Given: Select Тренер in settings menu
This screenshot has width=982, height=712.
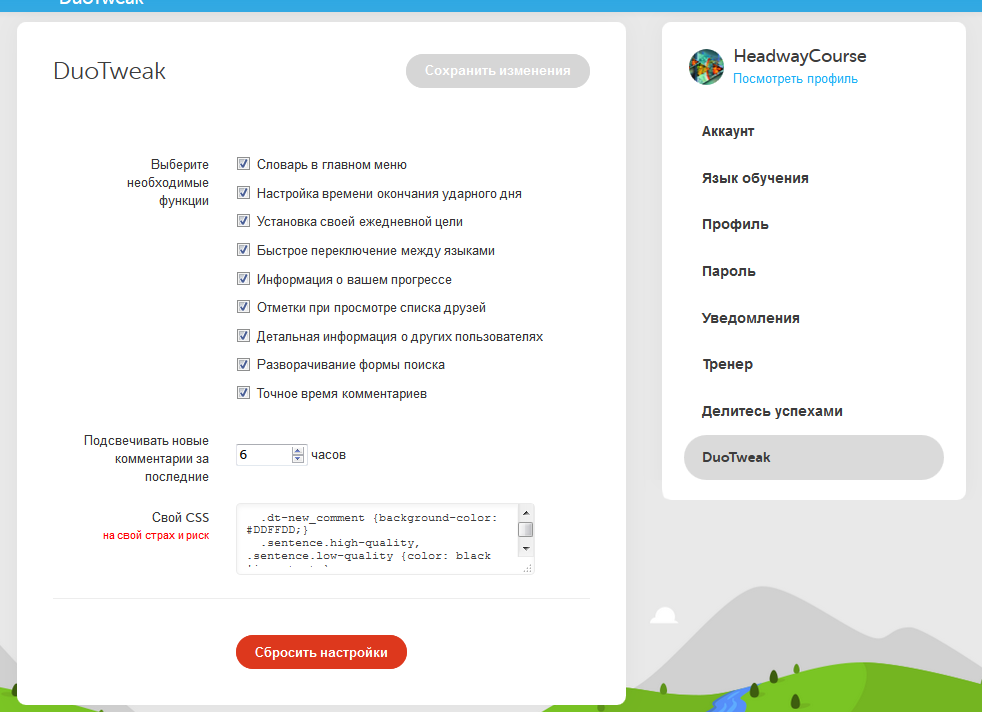Looking at the screenshot, I should (727, 364).
